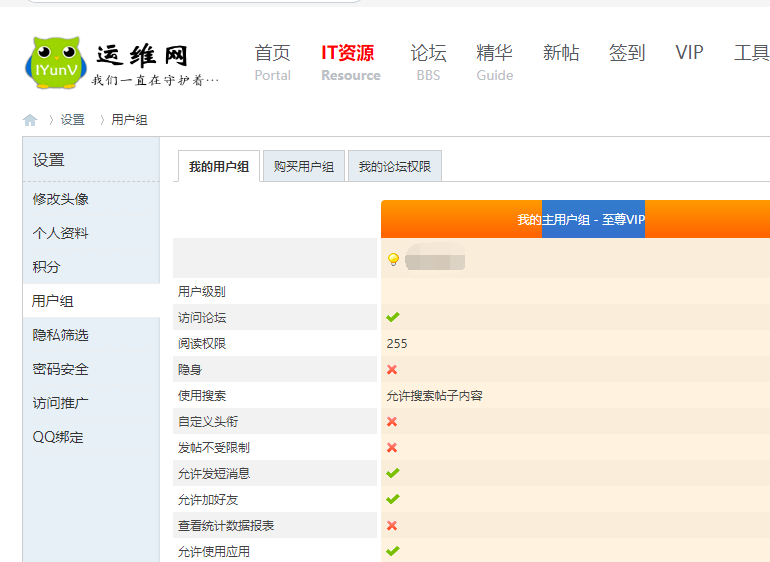Open the 精华 Guide nav item
770x562 pixels.
pyautogui.click(x=495, y=62)
